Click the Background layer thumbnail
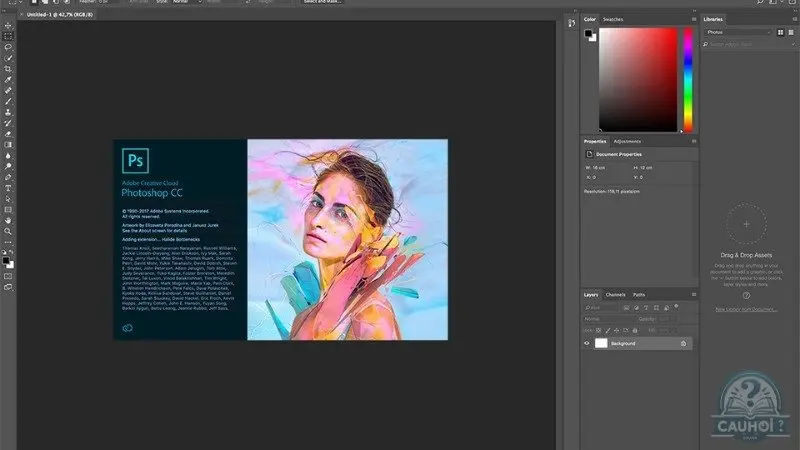This screenshot has width=800, height=450. [x=601, y=343]
